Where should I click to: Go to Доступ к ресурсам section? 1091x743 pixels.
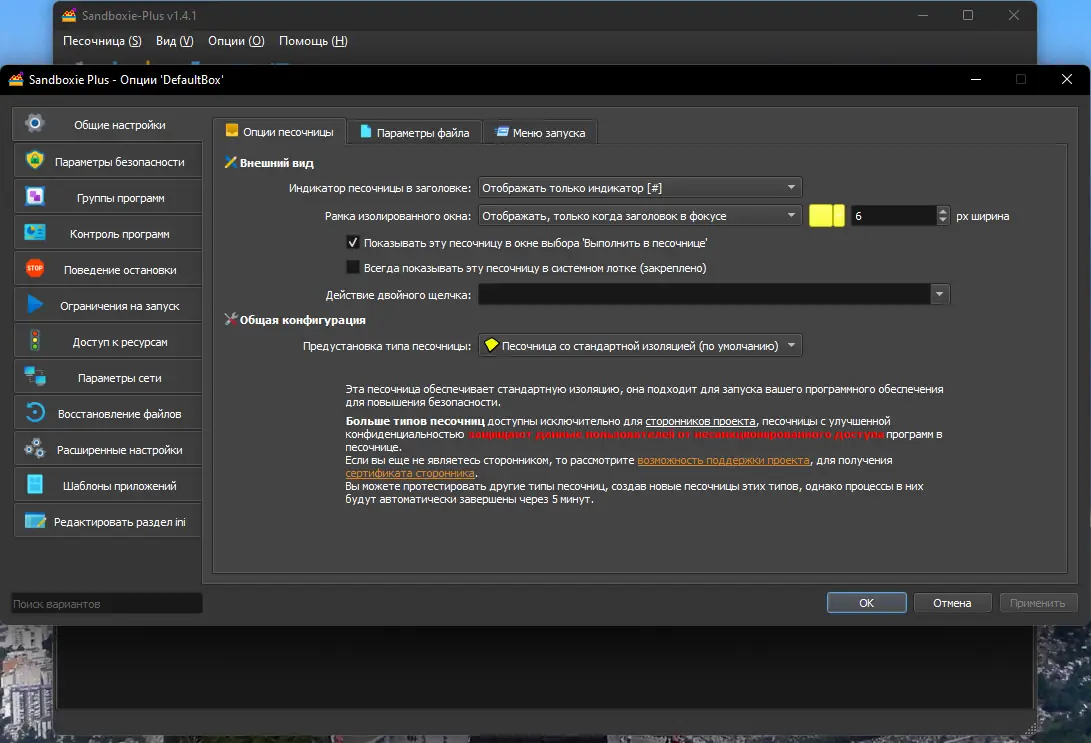(x=108, y=342)
